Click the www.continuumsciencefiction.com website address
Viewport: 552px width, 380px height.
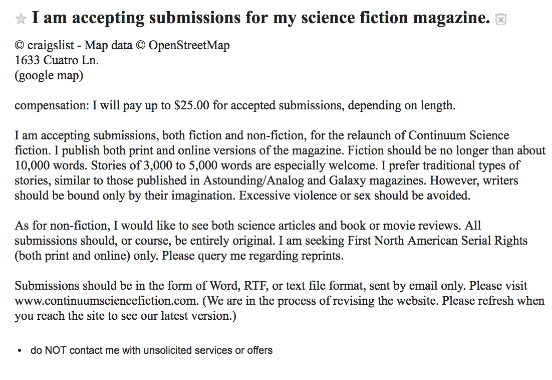(x=106, y=301)
